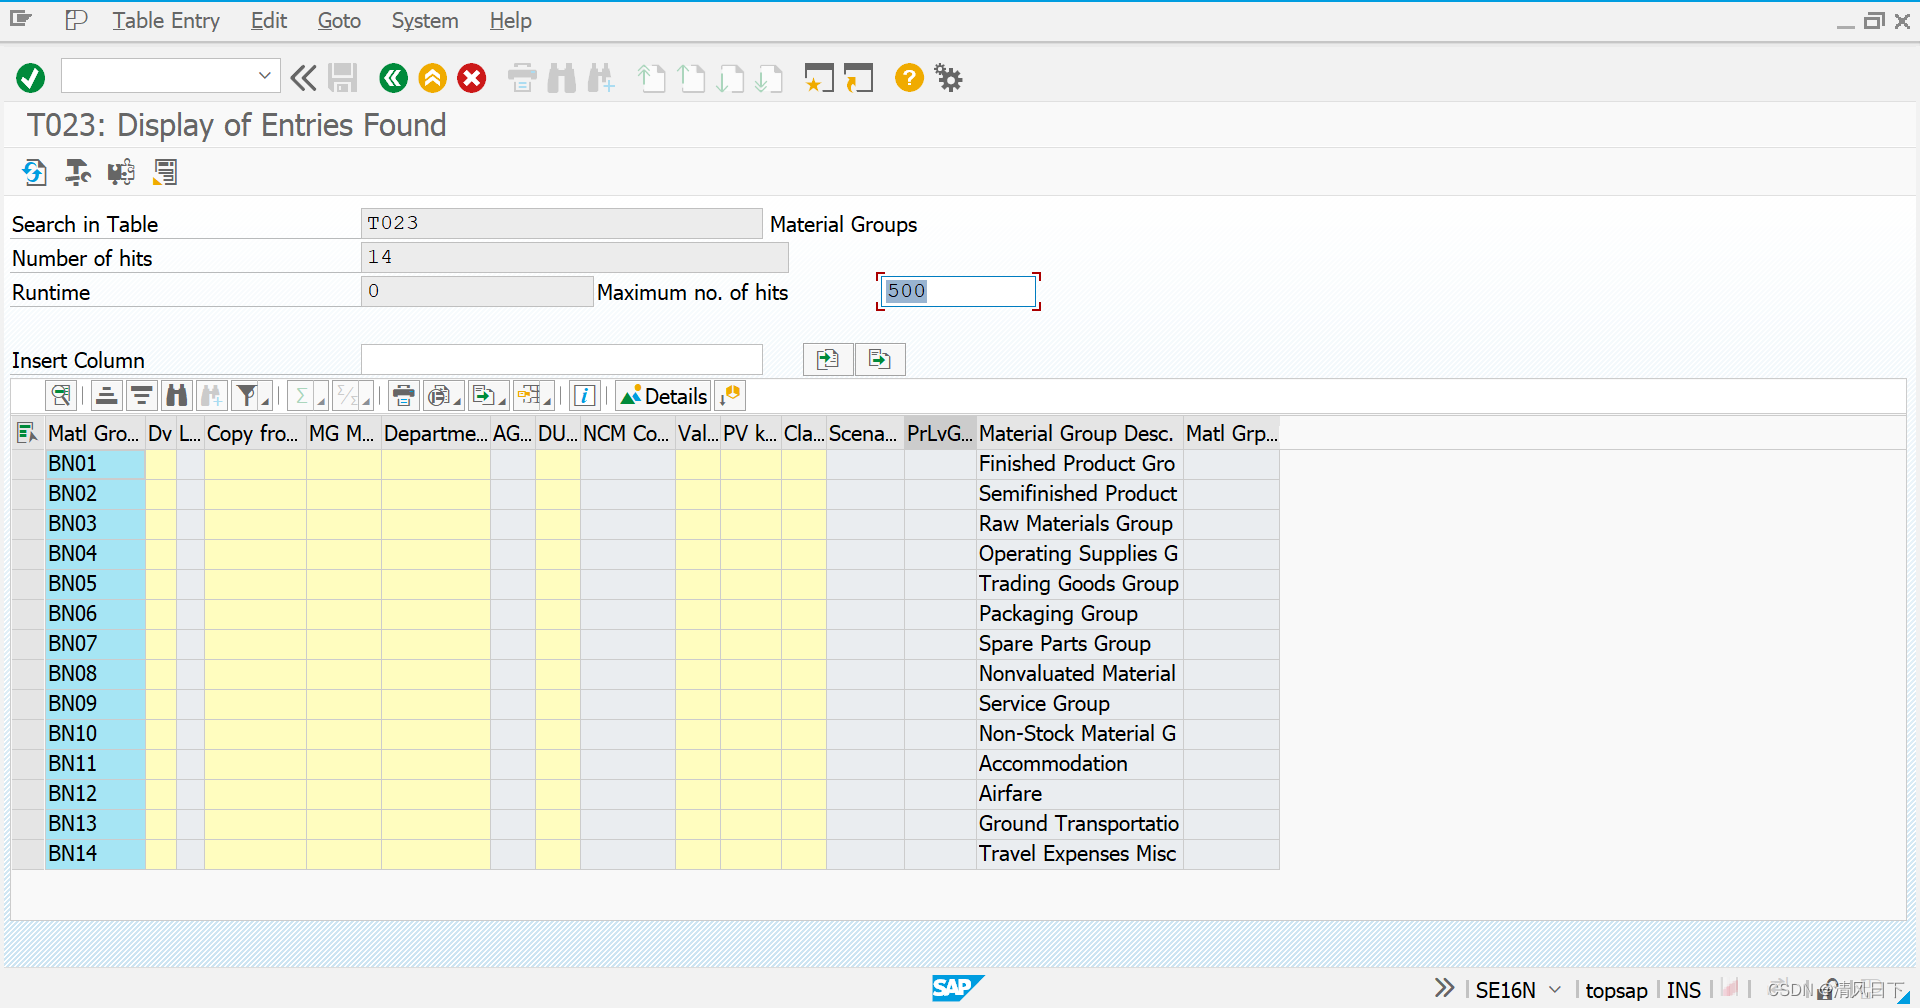Click the customizing gear icon in the toolbar

coord(946,78)
